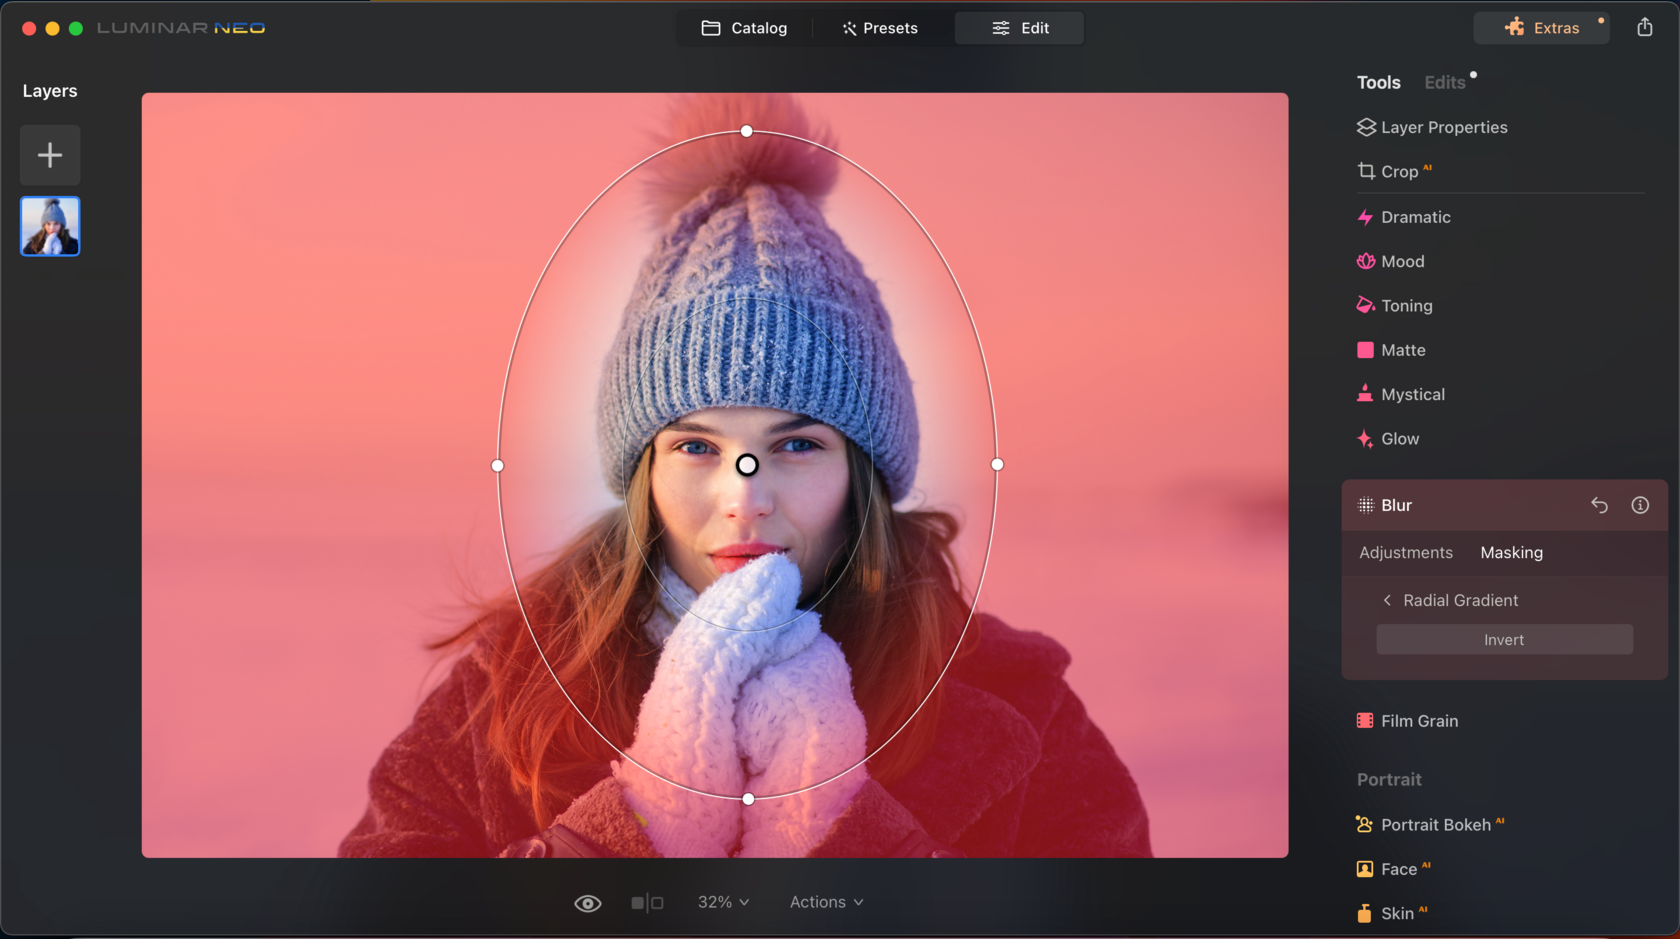This screenshot has width=1680, height=939.
Task: Toggle before/after compare view
Action: click(647, 903)
